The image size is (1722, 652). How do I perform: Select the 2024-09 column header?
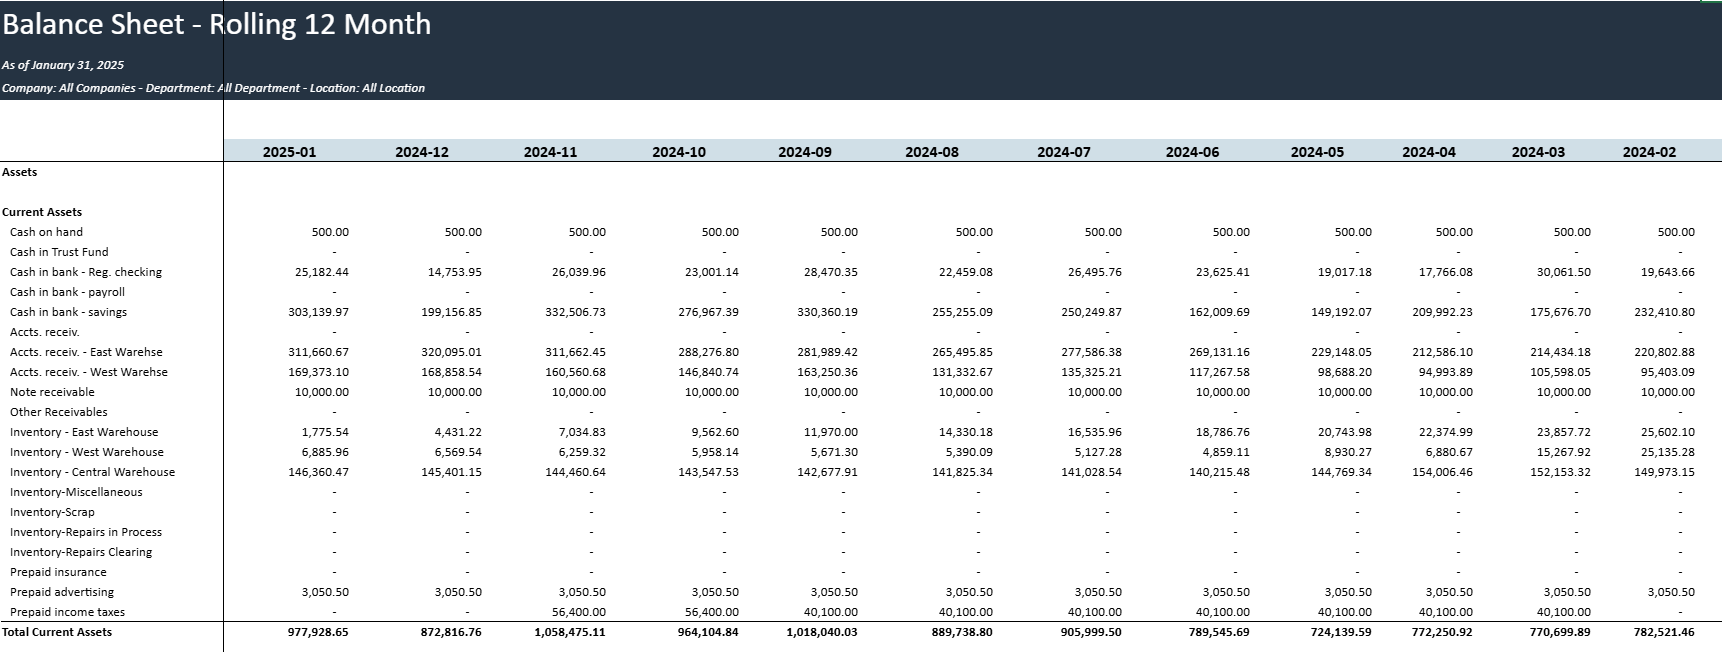pyautogui.click(x=805, y=152)
